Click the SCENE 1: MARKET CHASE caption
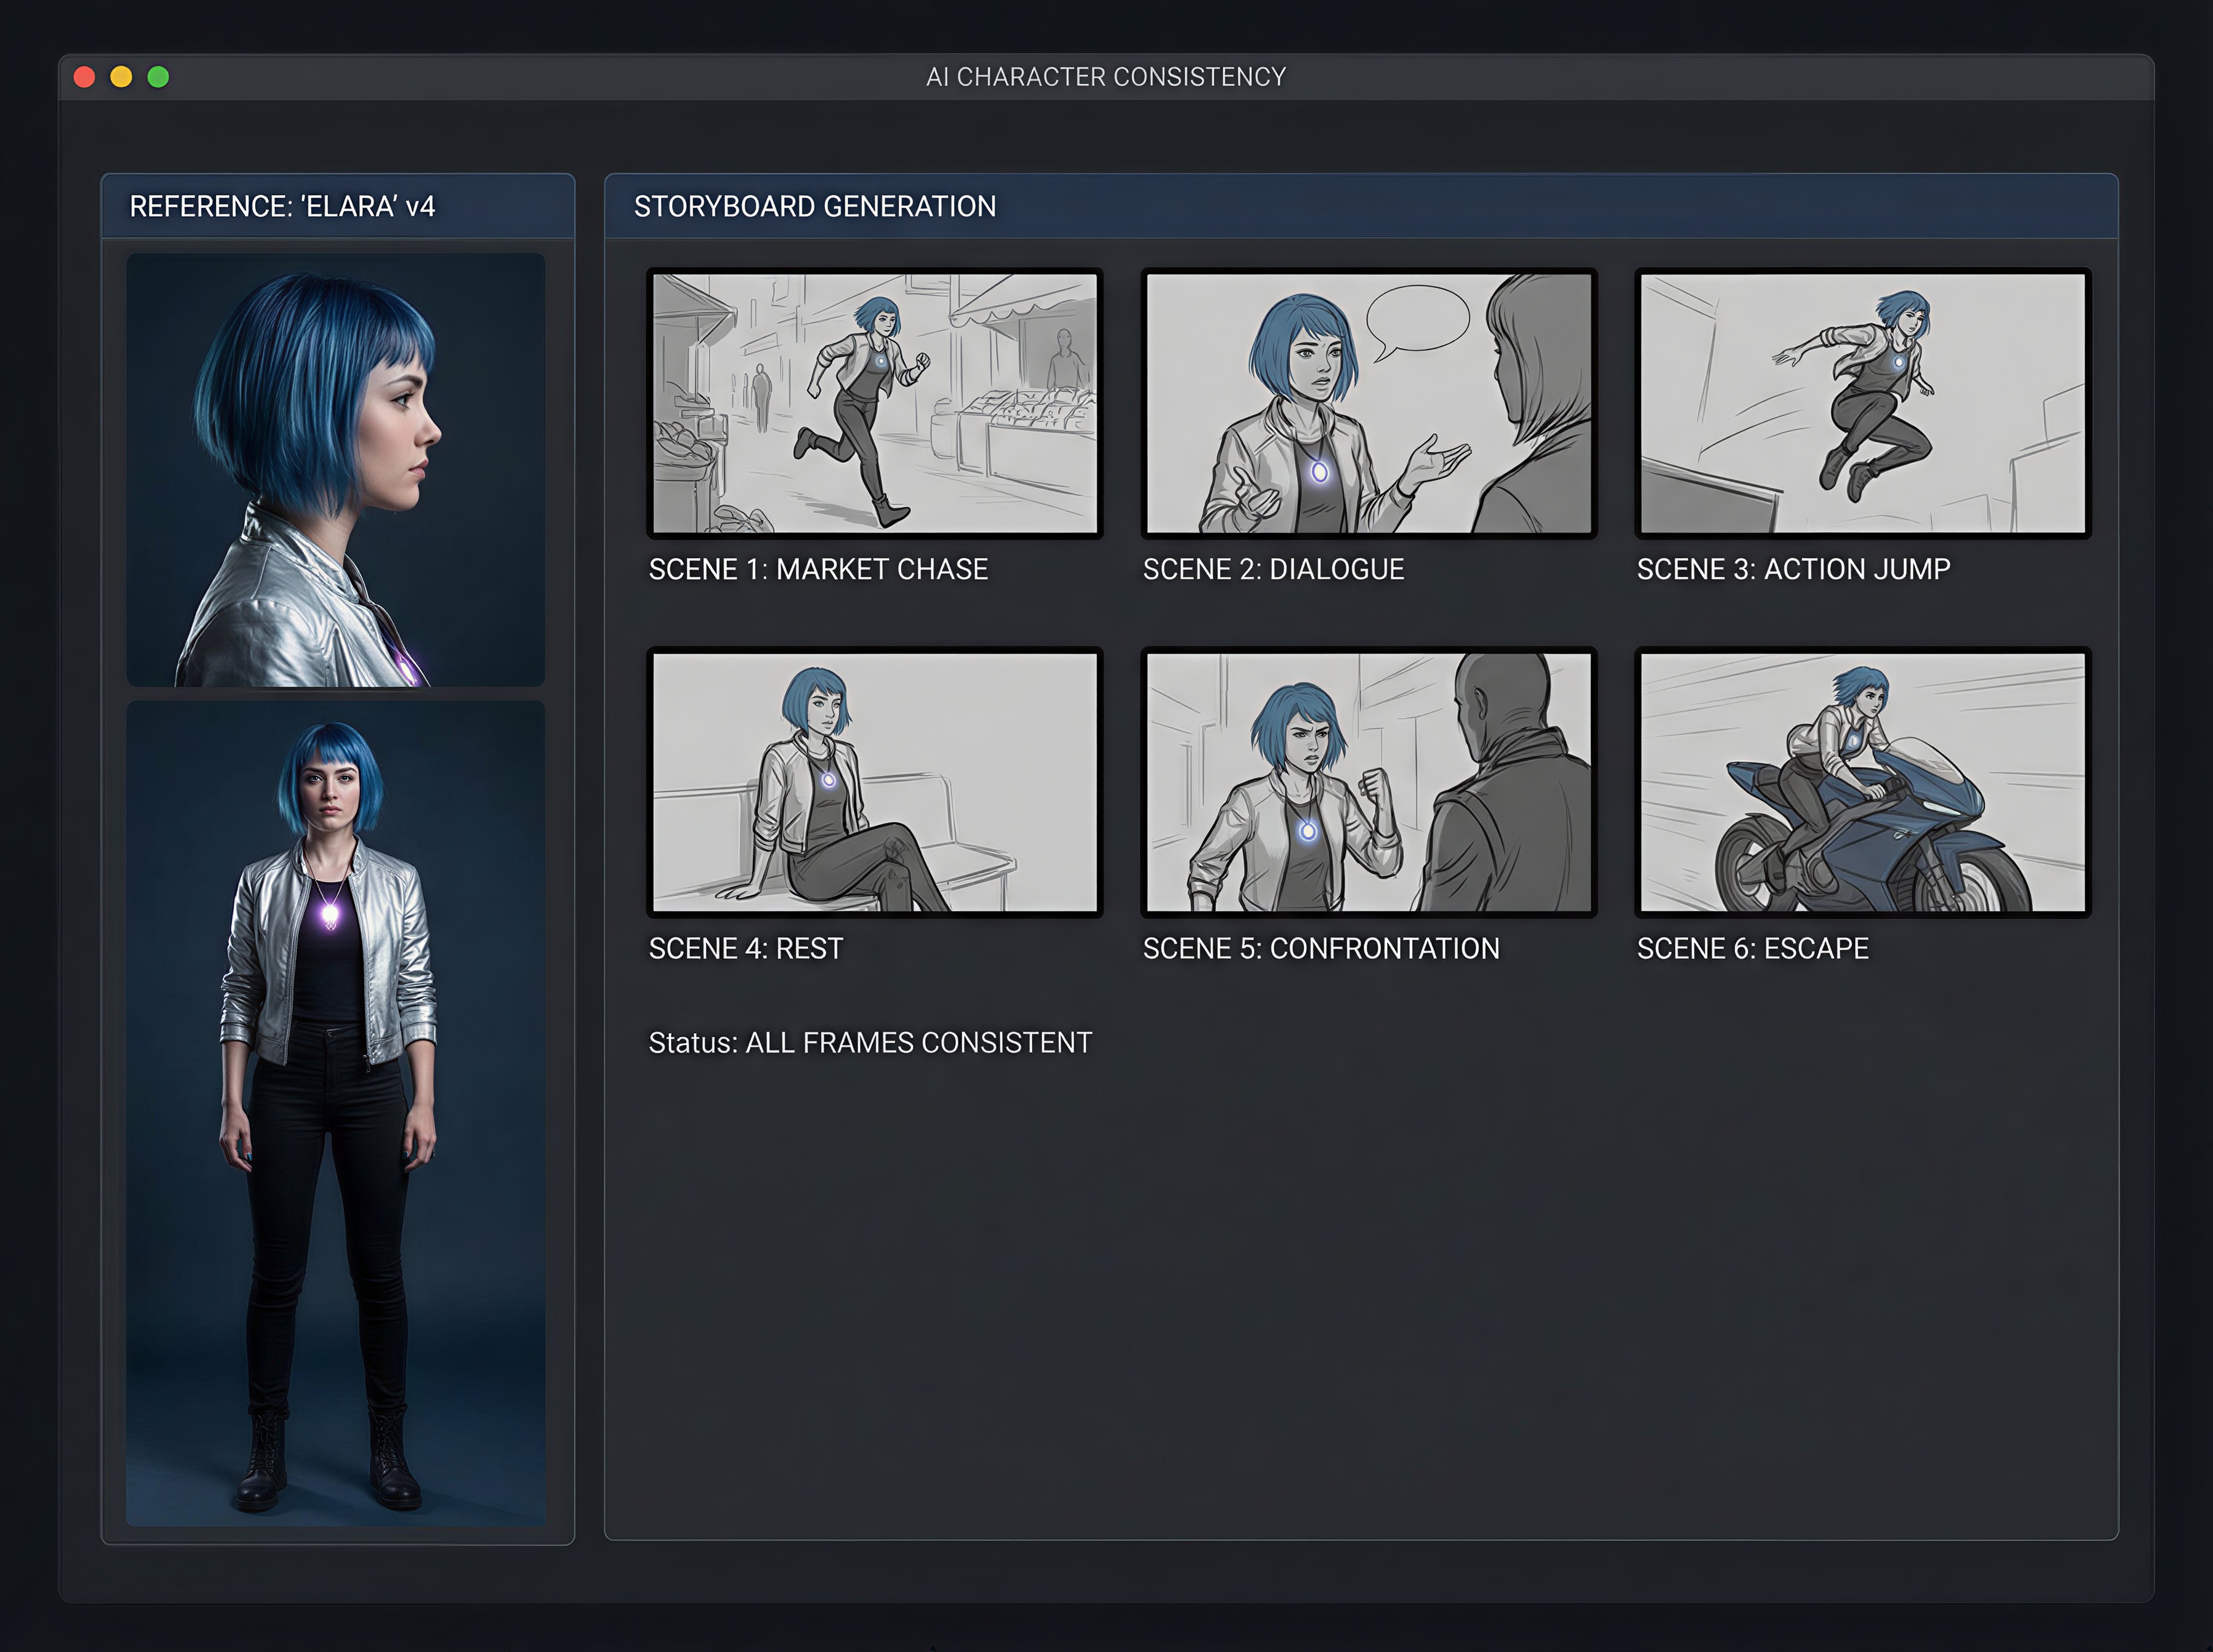 [818, 570]
